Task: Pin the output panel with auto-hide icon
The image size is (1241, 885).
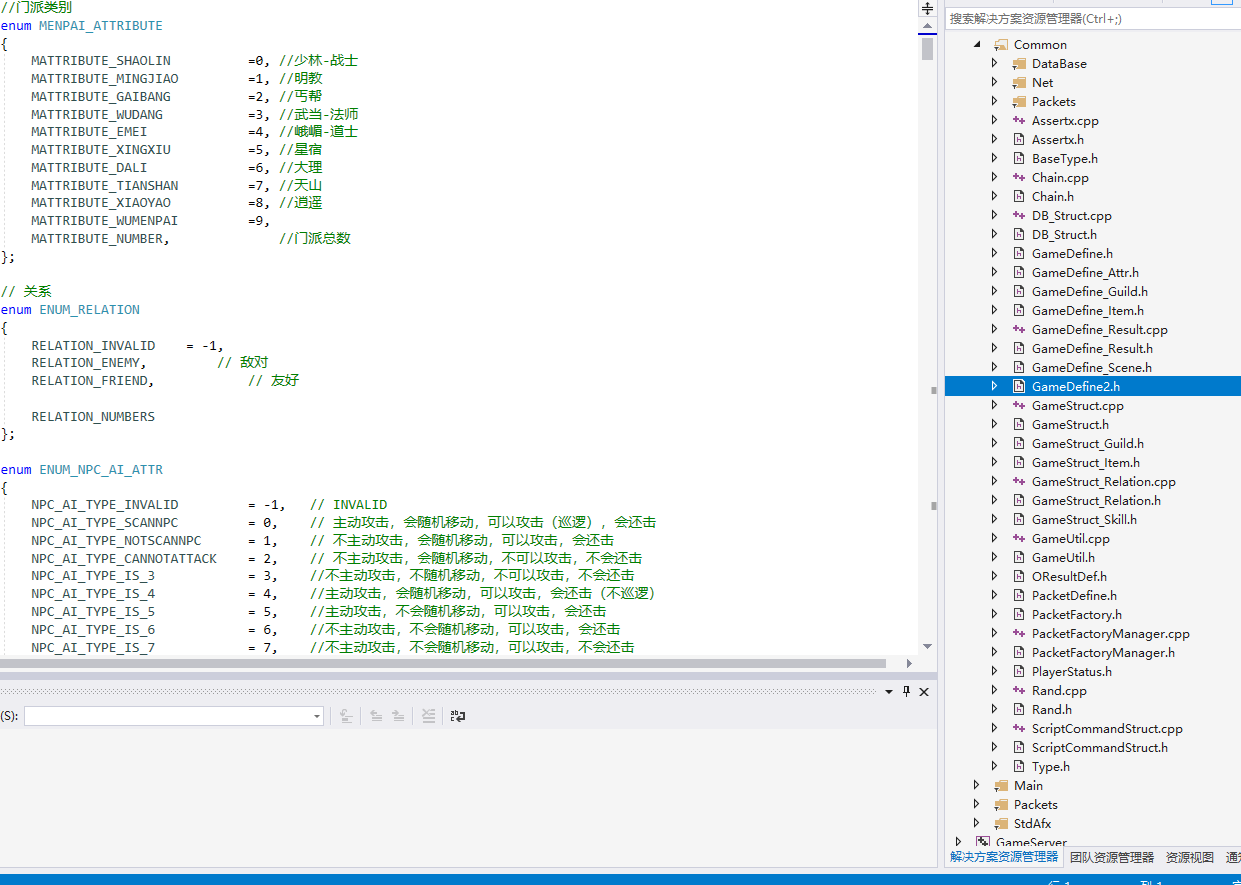Action: [907, 692]
